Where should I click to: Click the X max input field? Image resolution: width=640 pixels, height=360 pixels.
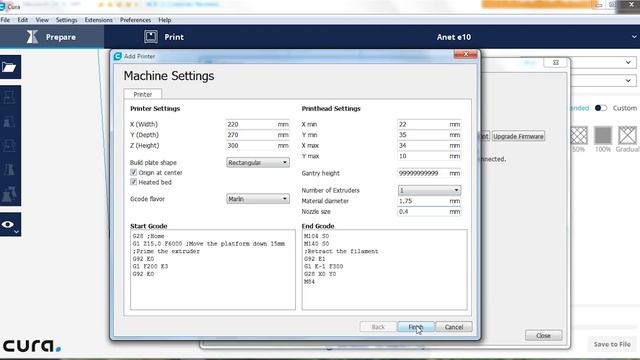pos(429,145)
